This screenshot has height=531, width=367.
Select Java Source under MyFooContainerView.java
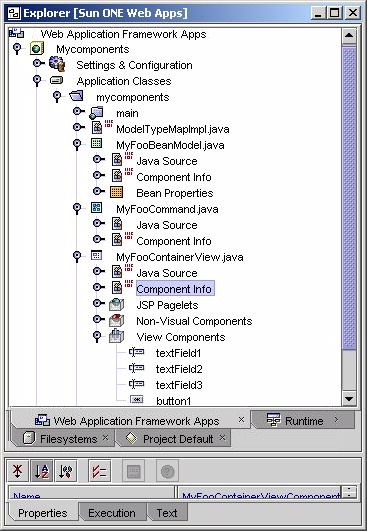coord(167,273)
